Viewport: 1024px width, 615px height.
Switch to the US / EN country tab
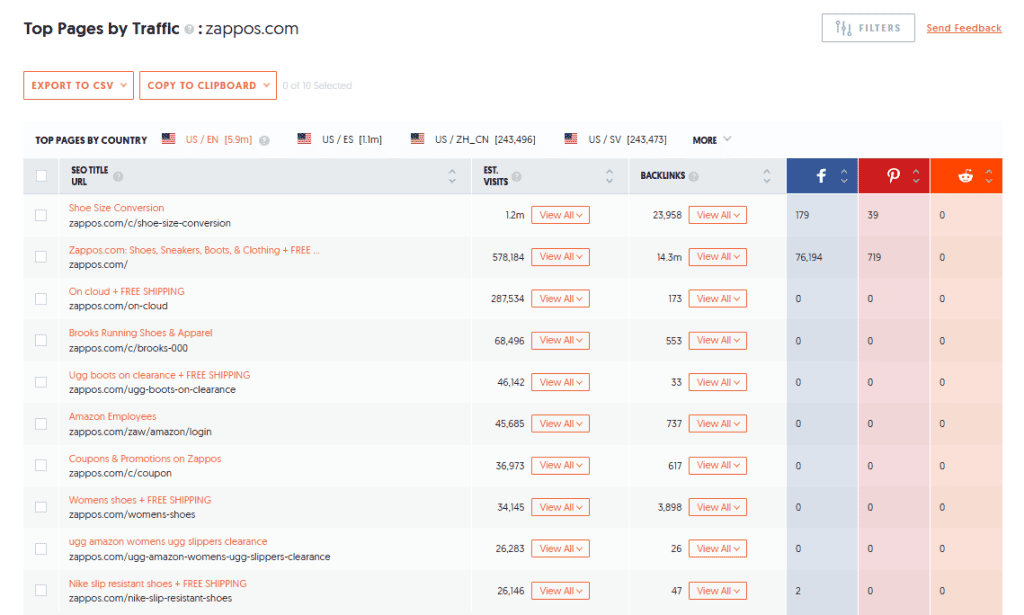click(218, 140)
